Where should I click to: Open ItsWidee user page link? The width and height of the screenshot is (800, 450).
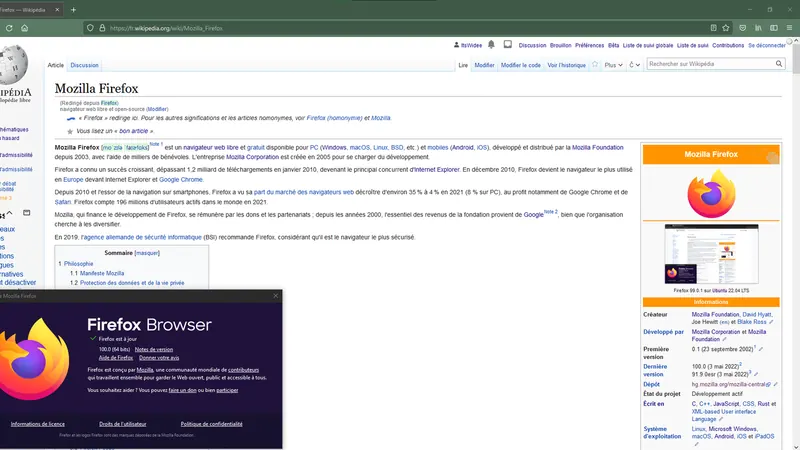471,45
